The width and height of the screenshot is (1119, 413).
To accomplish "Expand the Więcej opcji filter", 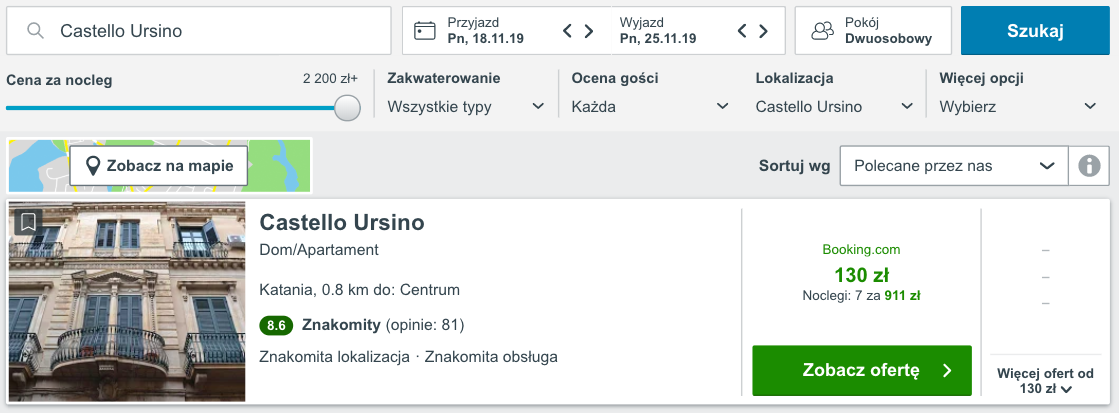I will [x=1018, y=107].
